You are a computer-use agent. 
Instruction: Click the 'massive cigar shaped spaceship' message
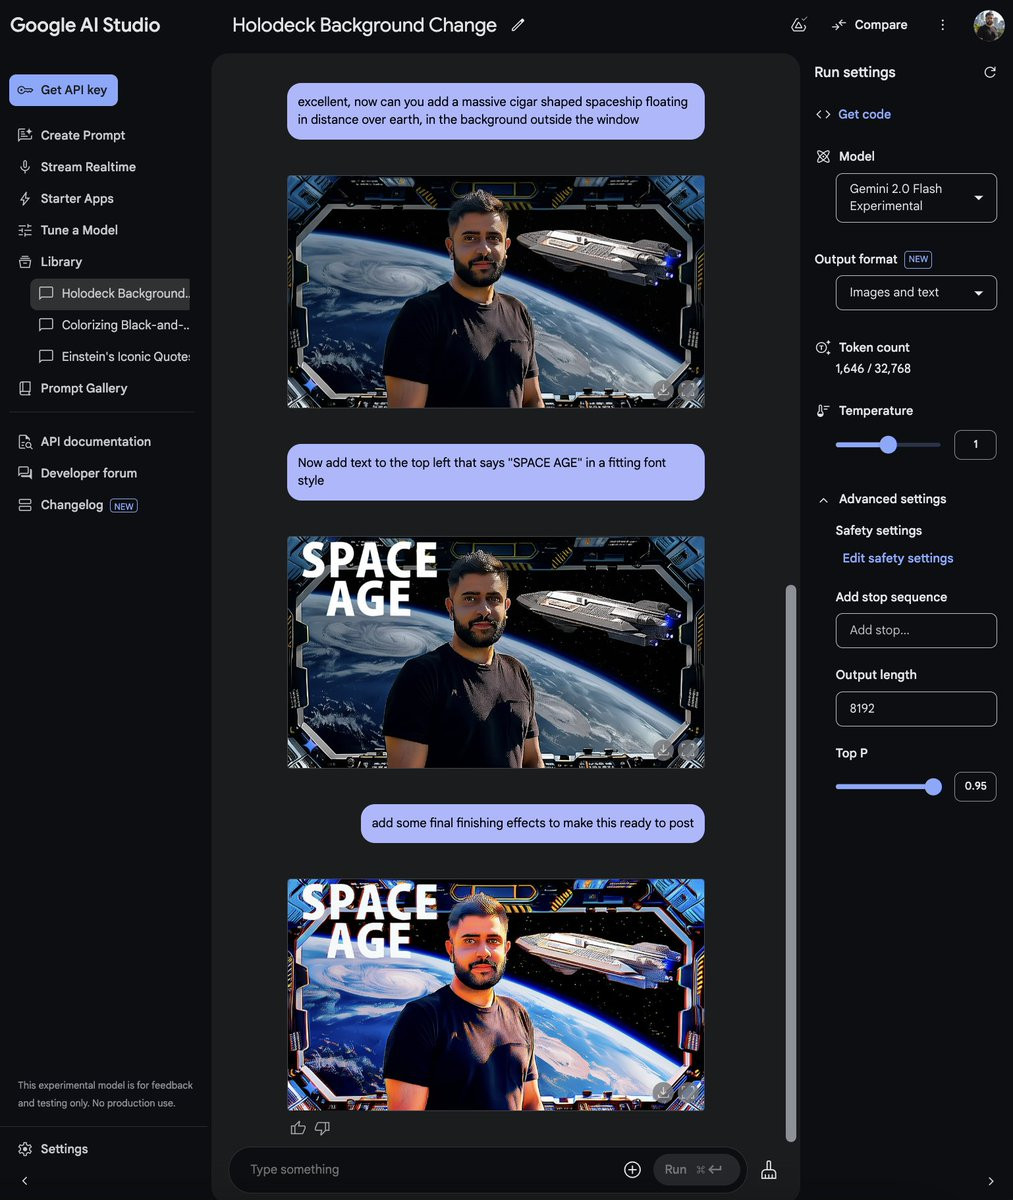coord(495,110)
